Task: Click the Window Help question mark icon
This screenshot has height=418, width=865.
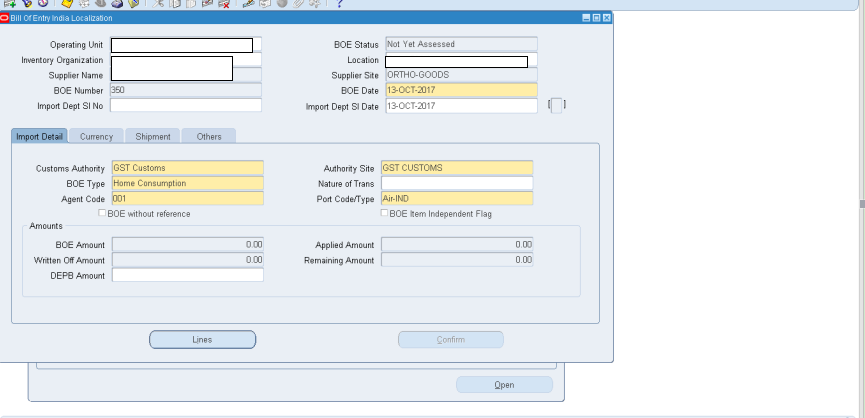Action: (x=339, y=3)
